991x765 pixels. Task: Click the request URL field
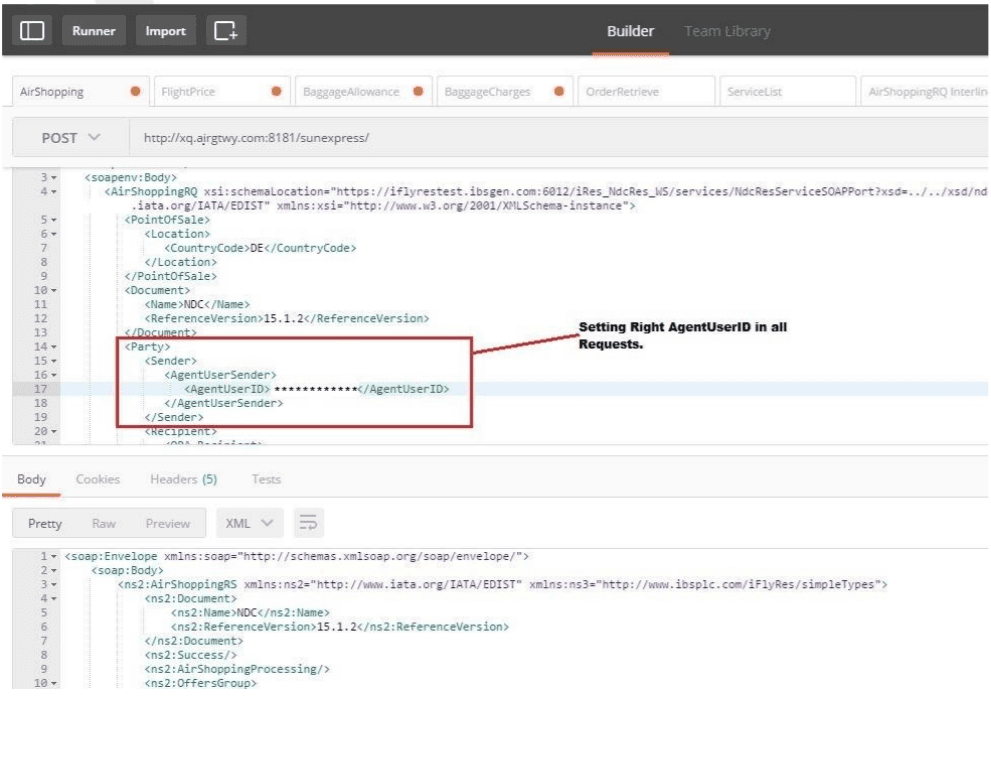[559, 137]
